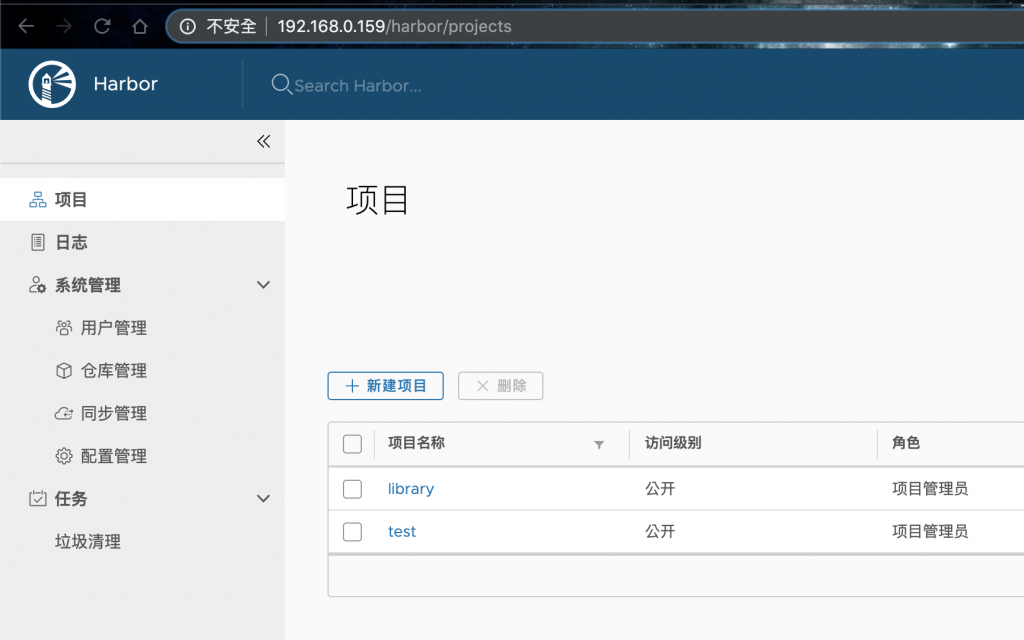This screenshot has width=1024, height=640.
Task: Open the test project link
Action: (402, 532)
